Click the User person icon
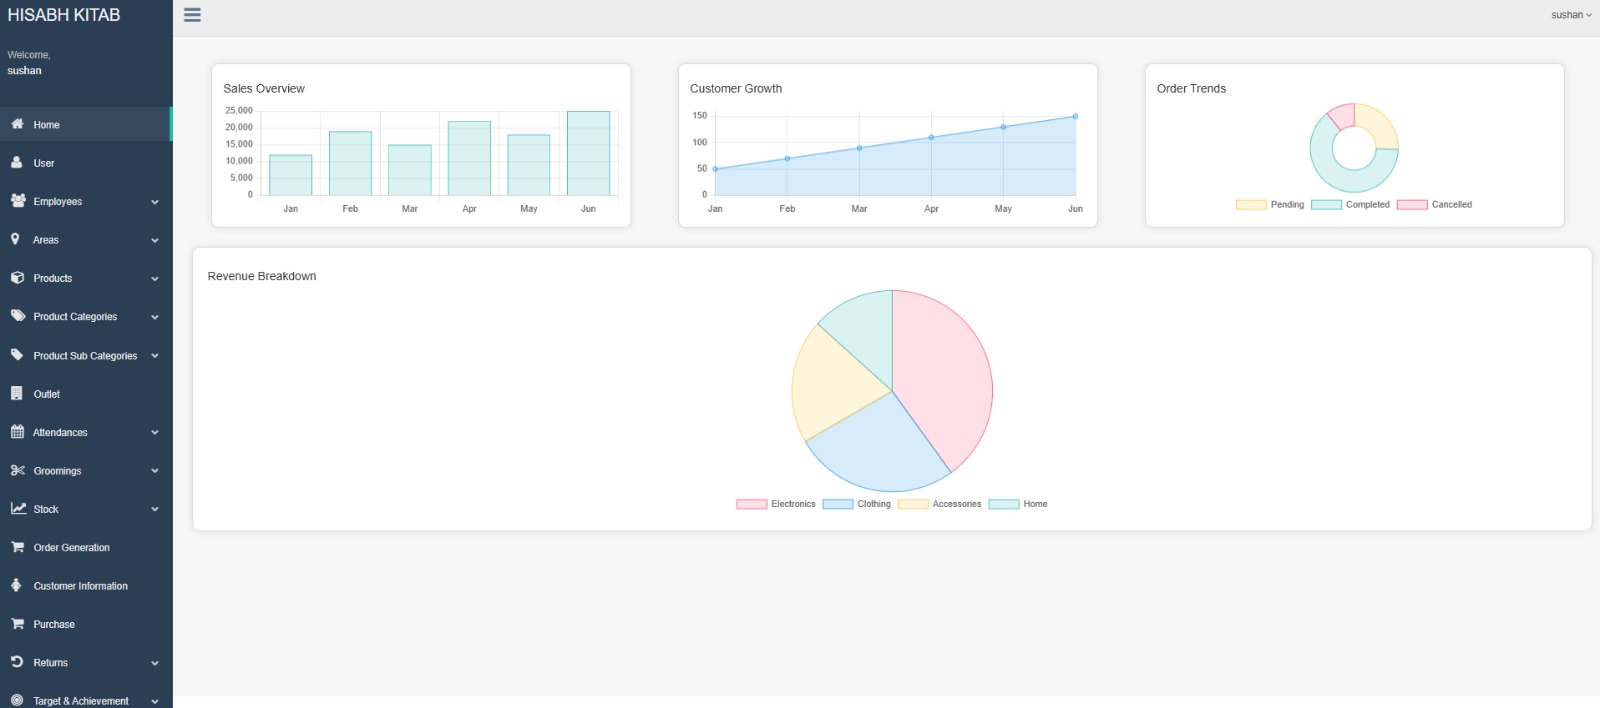 click(17, 162)
